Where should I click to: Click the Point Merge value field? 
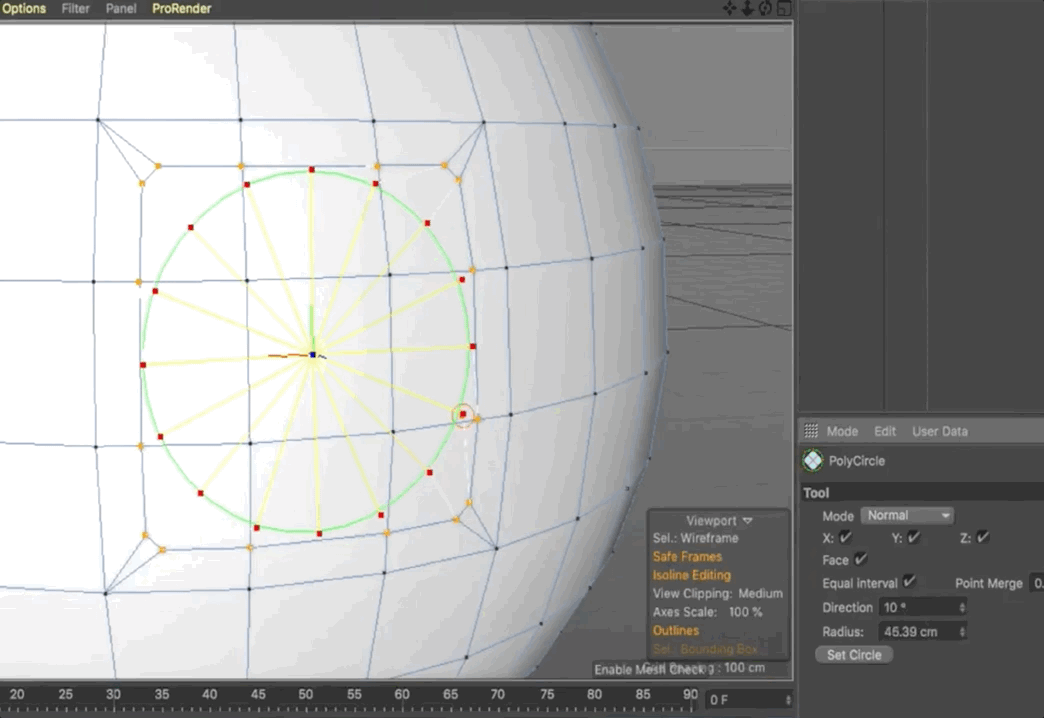tap(1037, 583)
